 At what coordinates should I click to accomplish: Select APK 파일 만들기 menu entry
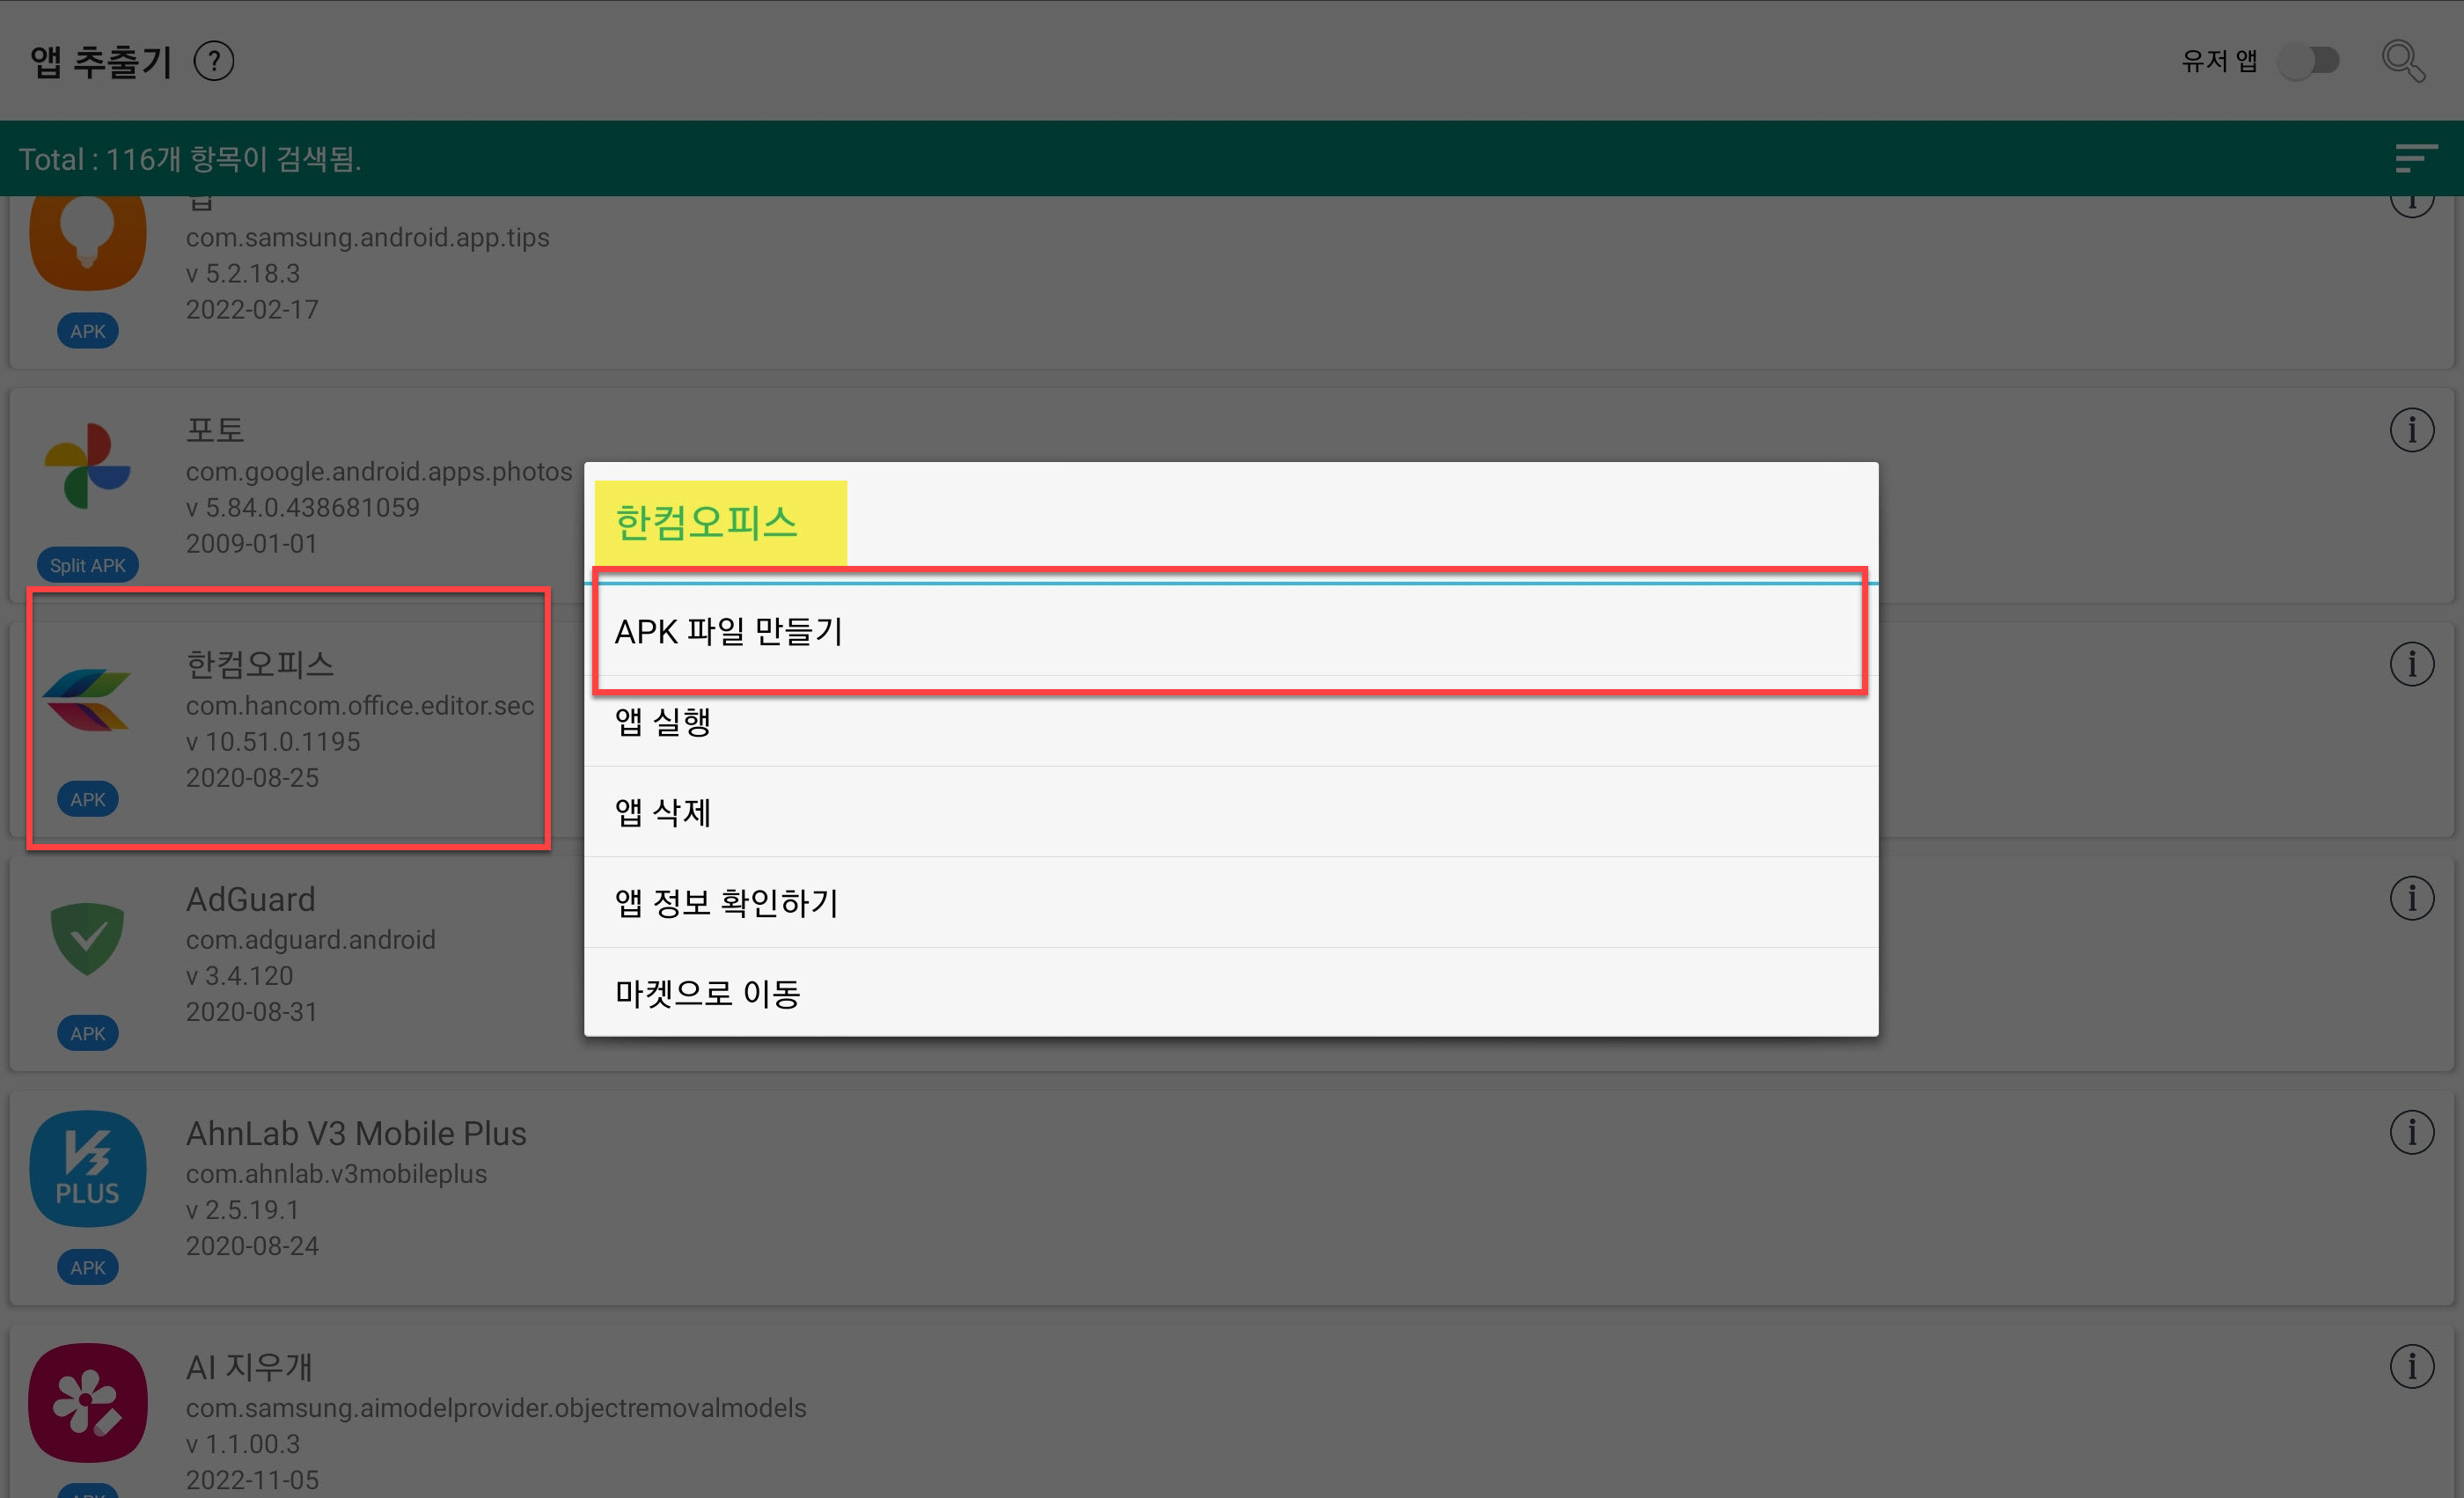(1230, 631)
